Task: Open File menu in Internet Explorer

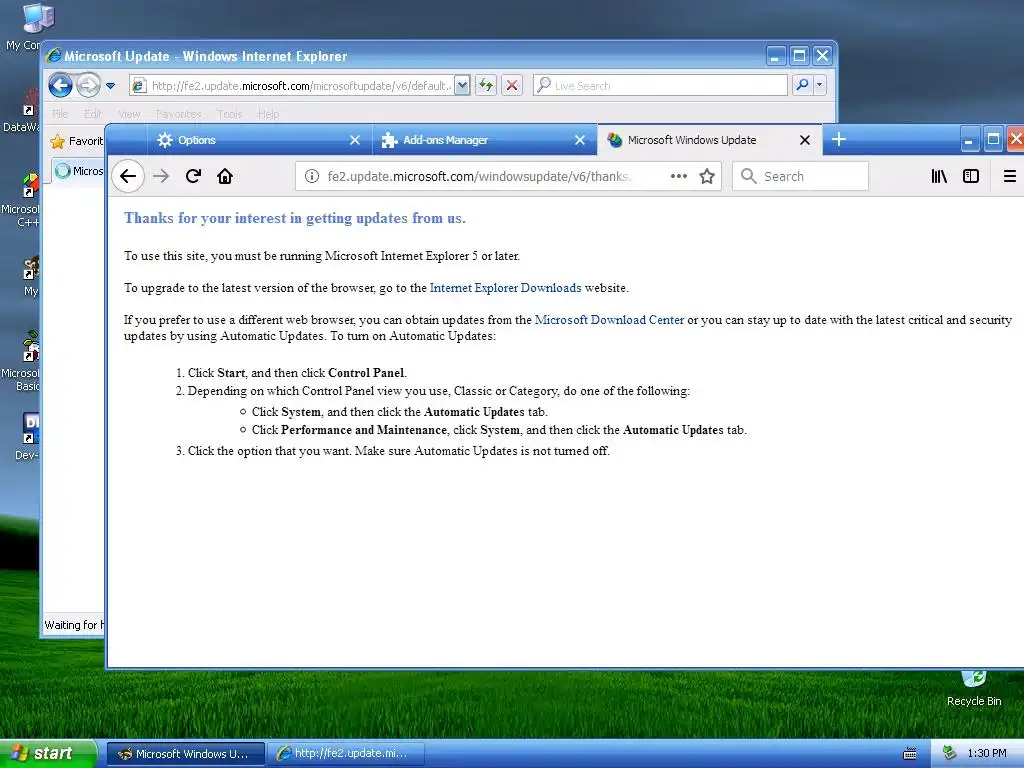Action: coord(60,114)
